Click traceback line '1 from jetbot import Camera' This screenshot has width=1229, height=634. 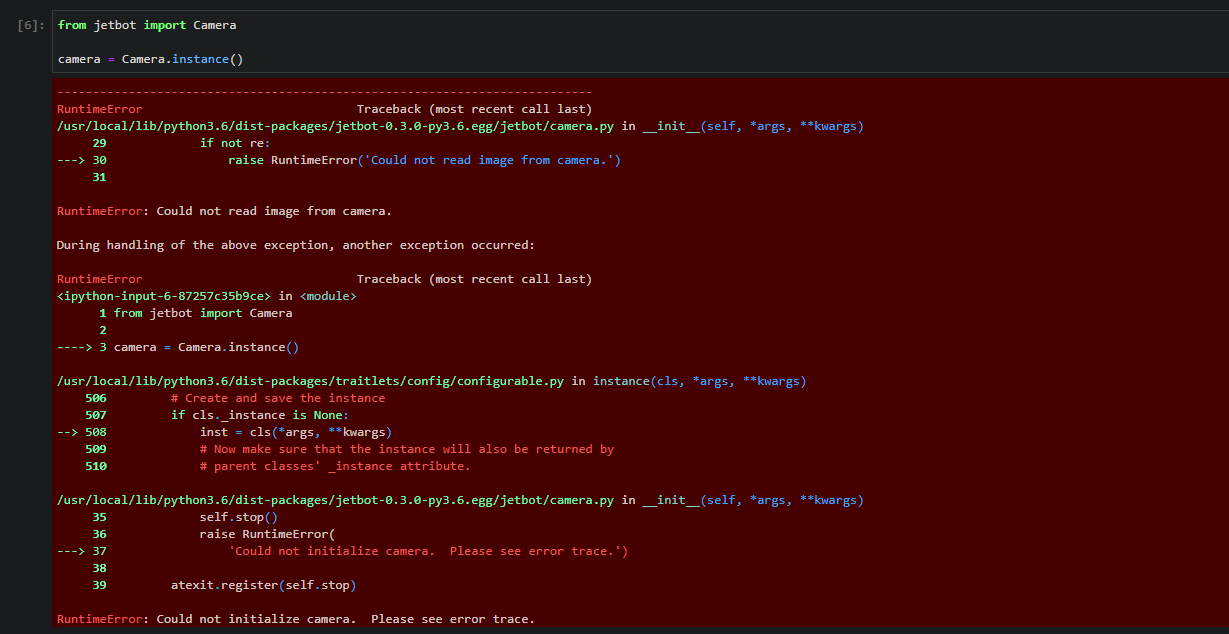coord(196,313)
